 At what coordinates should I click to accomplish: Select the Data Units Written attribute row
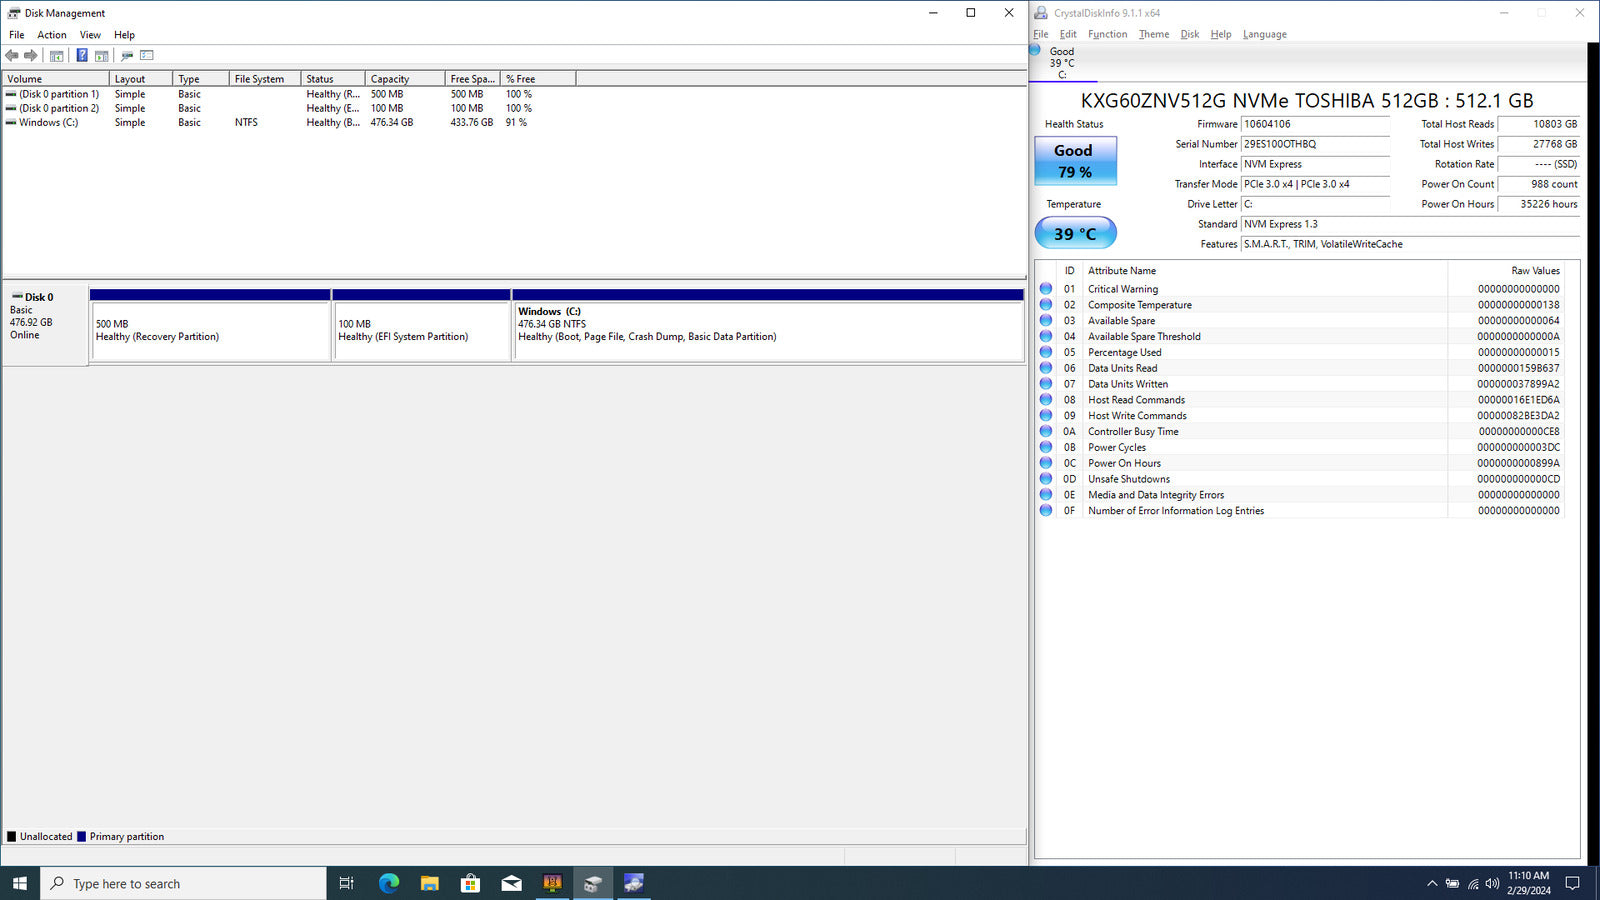(x=1300, y=384)
